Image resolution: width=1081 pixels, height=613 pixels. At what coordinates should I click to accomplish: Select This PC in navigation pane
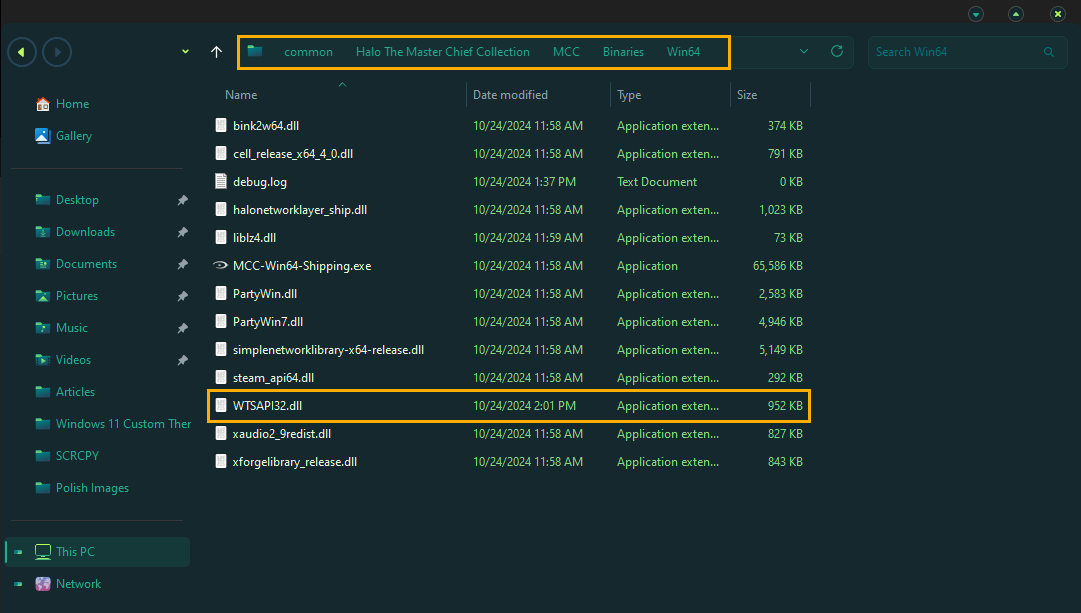click(x=97, y=552)
